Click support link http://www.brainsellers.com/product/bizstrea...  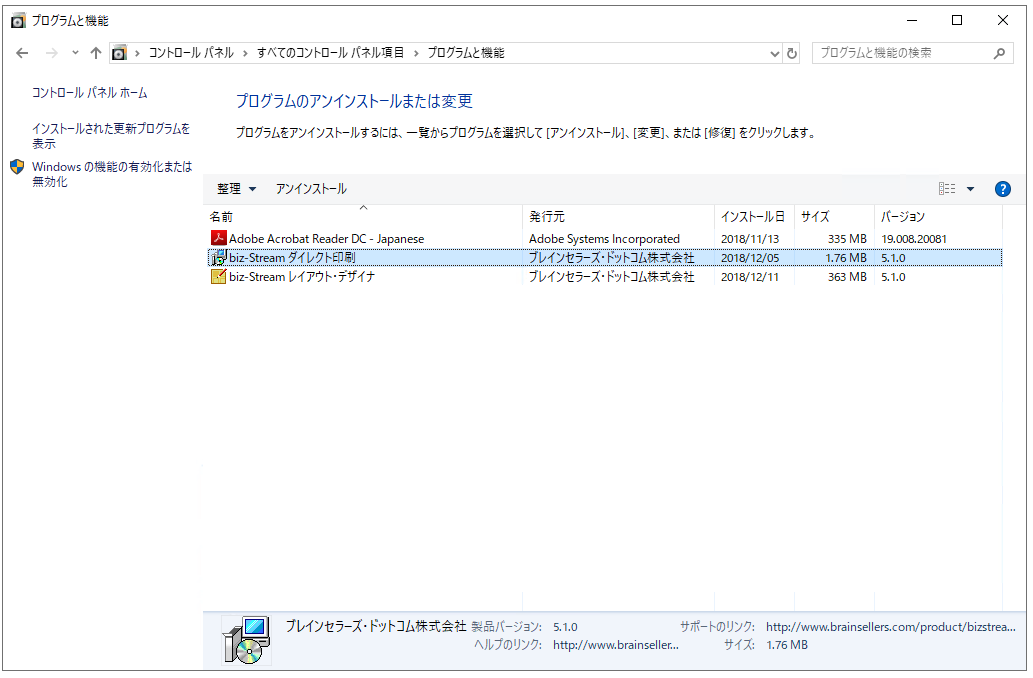[891, 627]
